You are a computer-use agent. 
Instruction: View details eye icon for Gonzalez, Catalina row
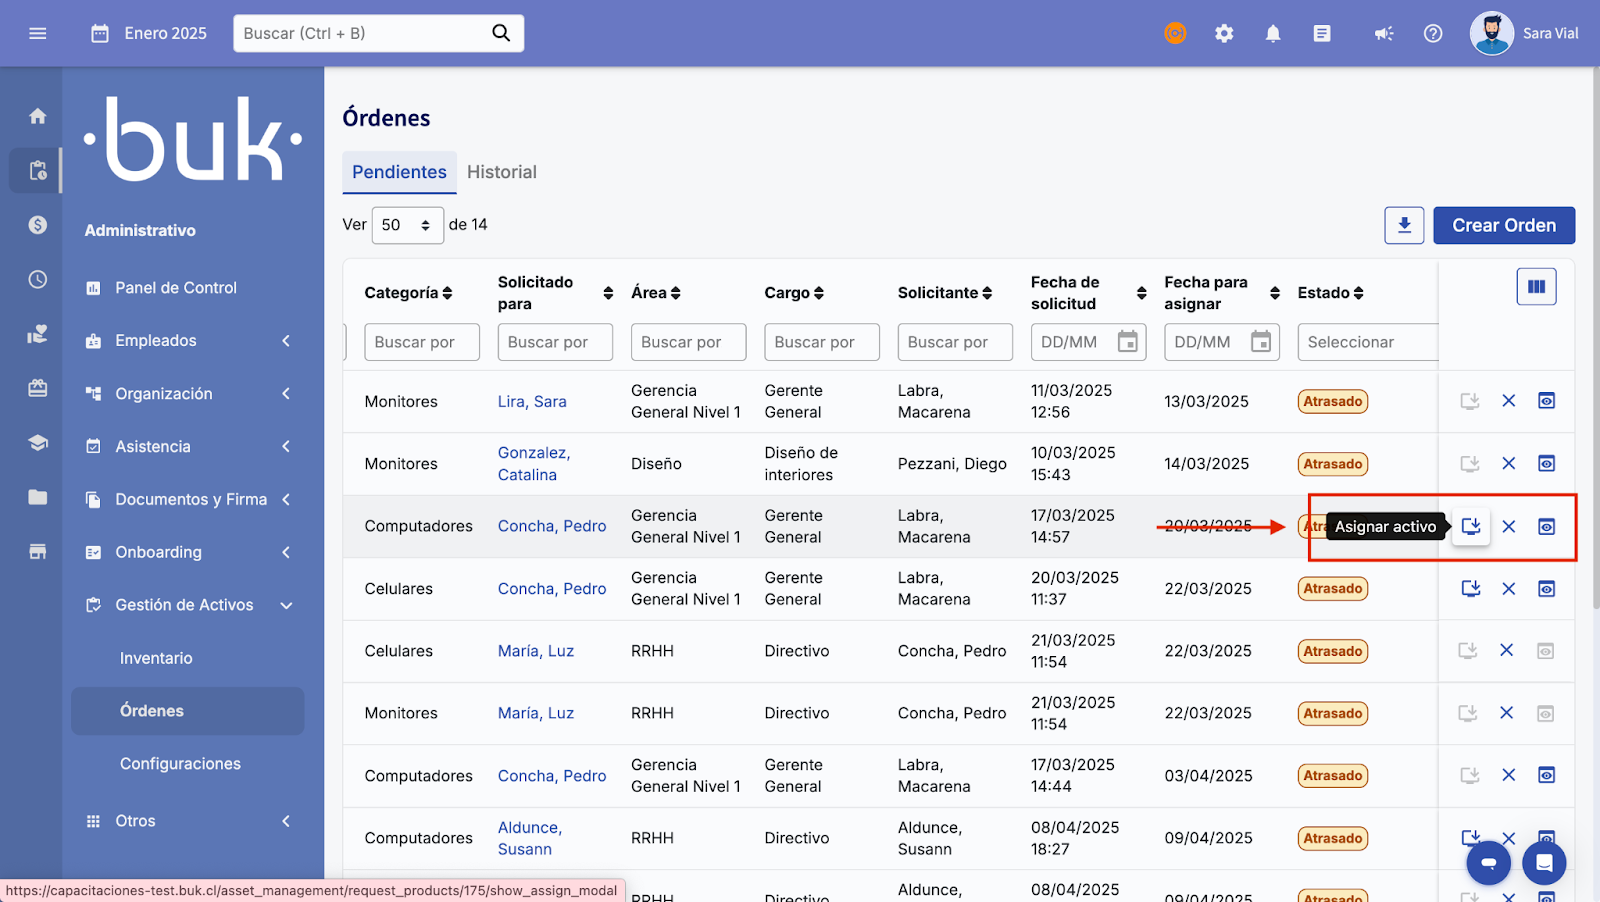click(x=1546, y=464)
